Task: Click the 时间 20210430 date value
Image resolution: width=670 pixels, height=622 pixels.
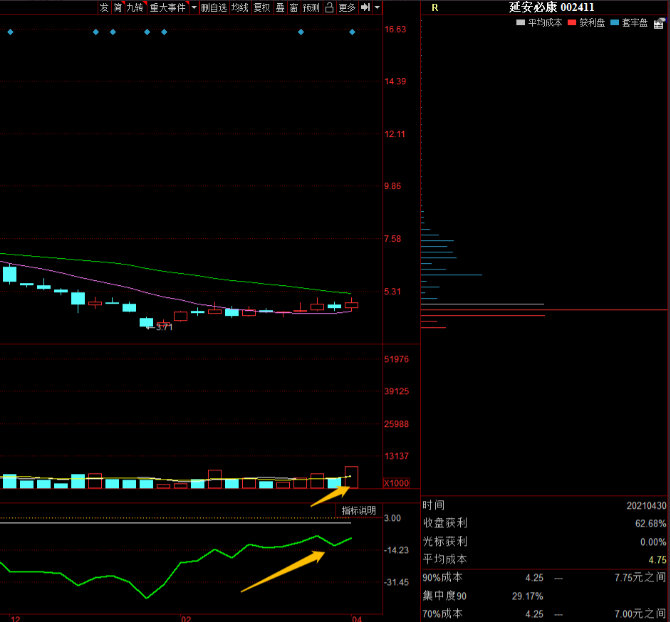Action: (x=646, y=506)
